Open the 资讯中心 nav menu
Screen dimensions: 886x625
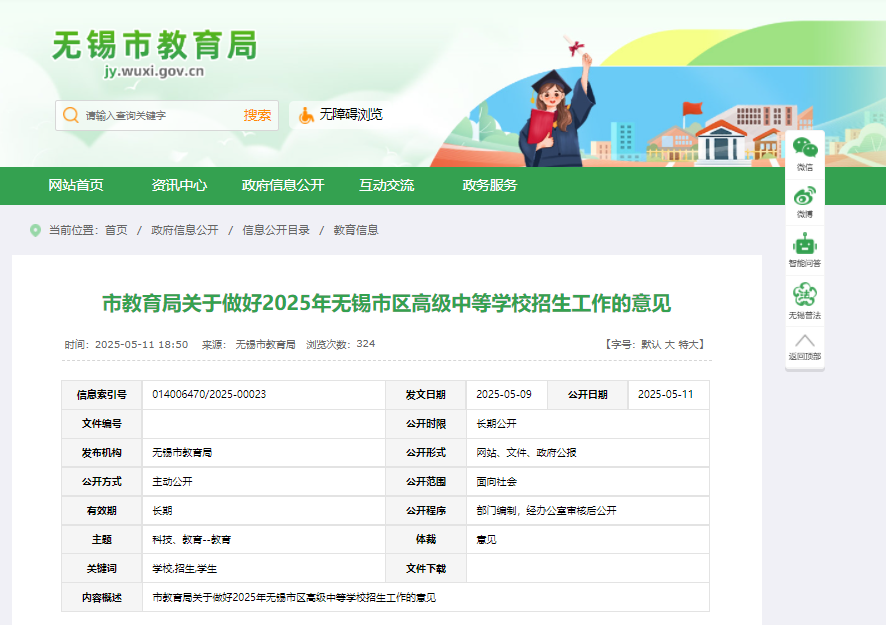[179, 185]
